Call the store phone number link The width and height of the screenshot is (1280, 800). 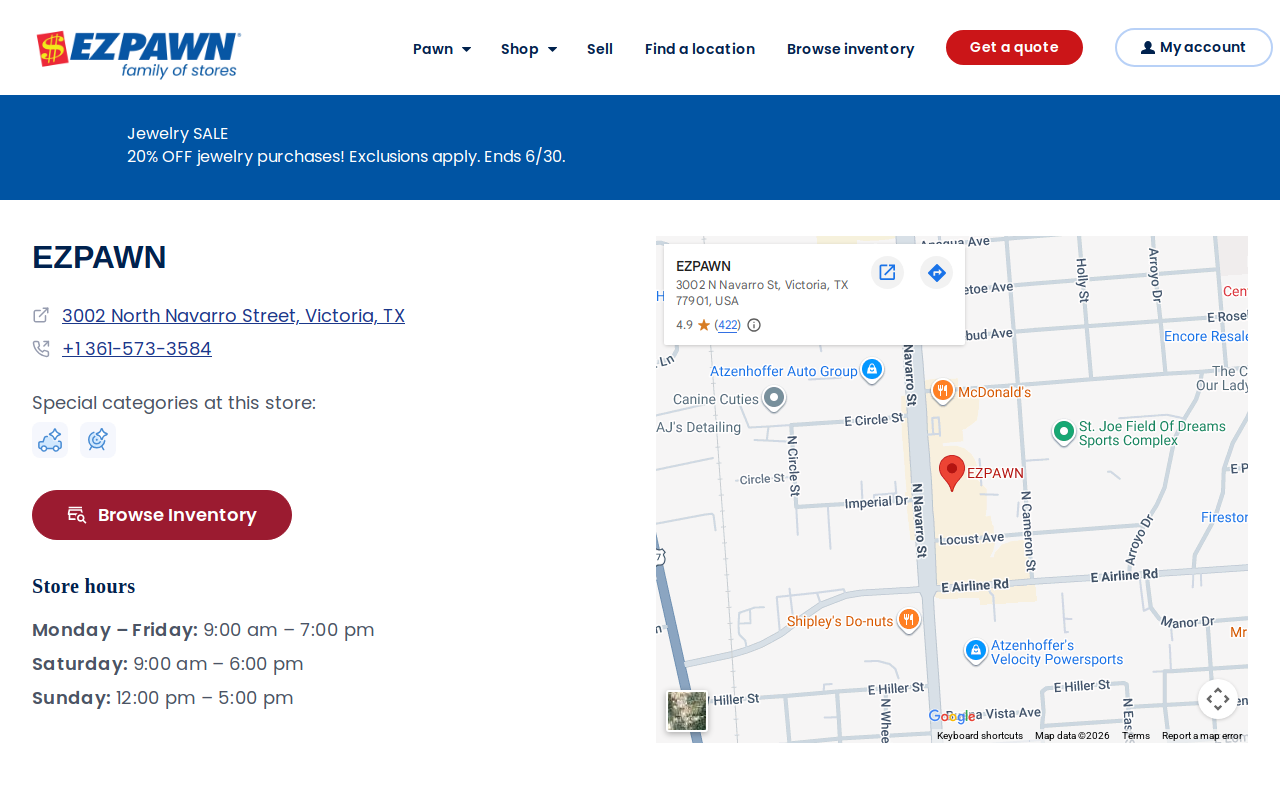point(137,348)
